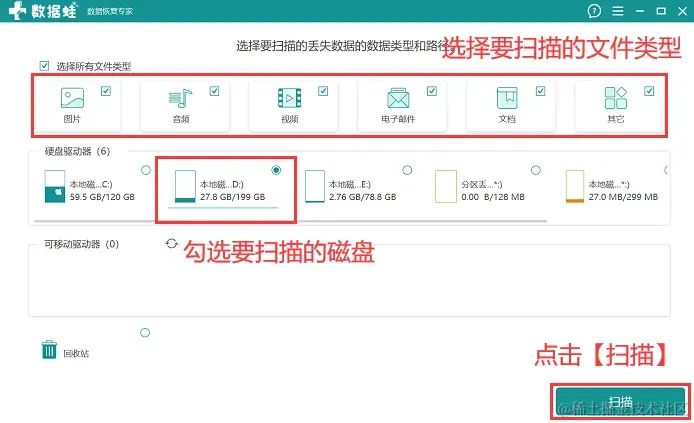Uncheck the 视频 checkbox

(323, 91)
